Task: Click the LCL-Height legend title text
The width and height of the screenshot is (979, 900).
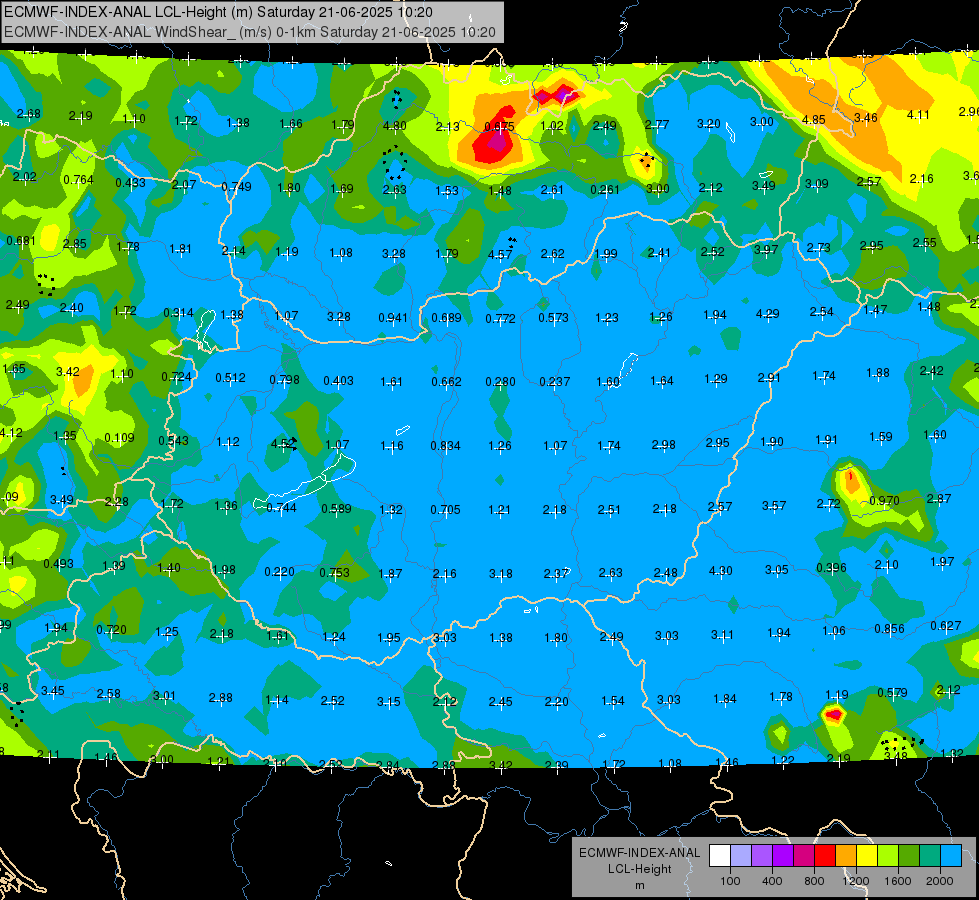Action: pyautogui.click(x=640, y=869)
